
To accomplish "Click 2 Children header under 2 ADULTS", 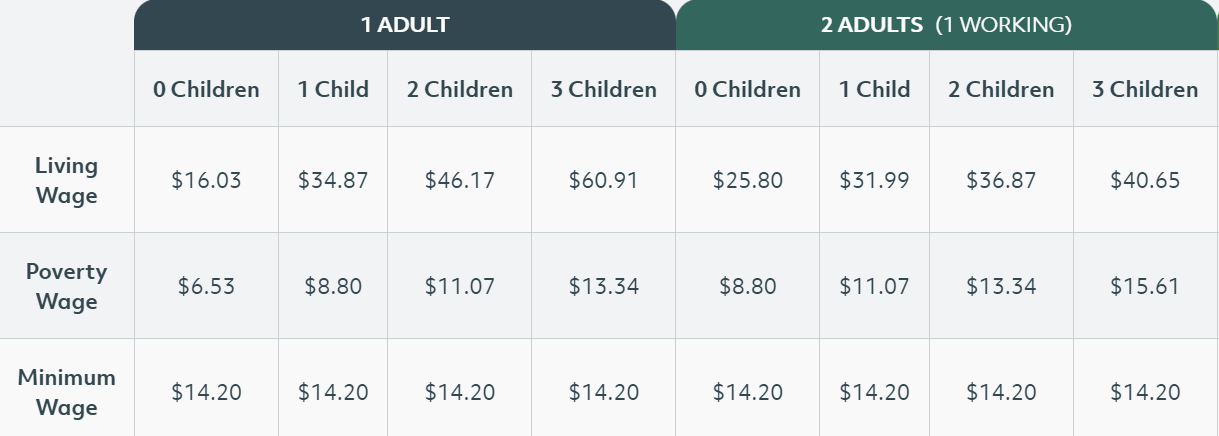I will 1001,89.
